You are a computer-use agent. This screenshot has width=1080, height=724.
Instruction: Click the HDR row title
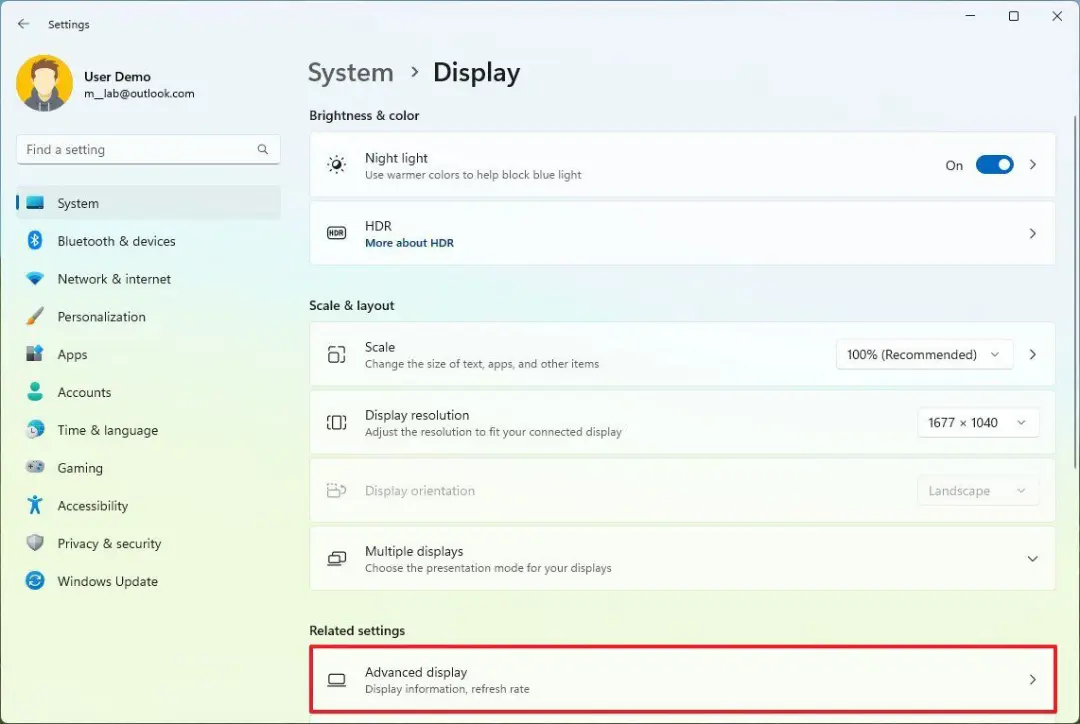(x=378, y=226)
